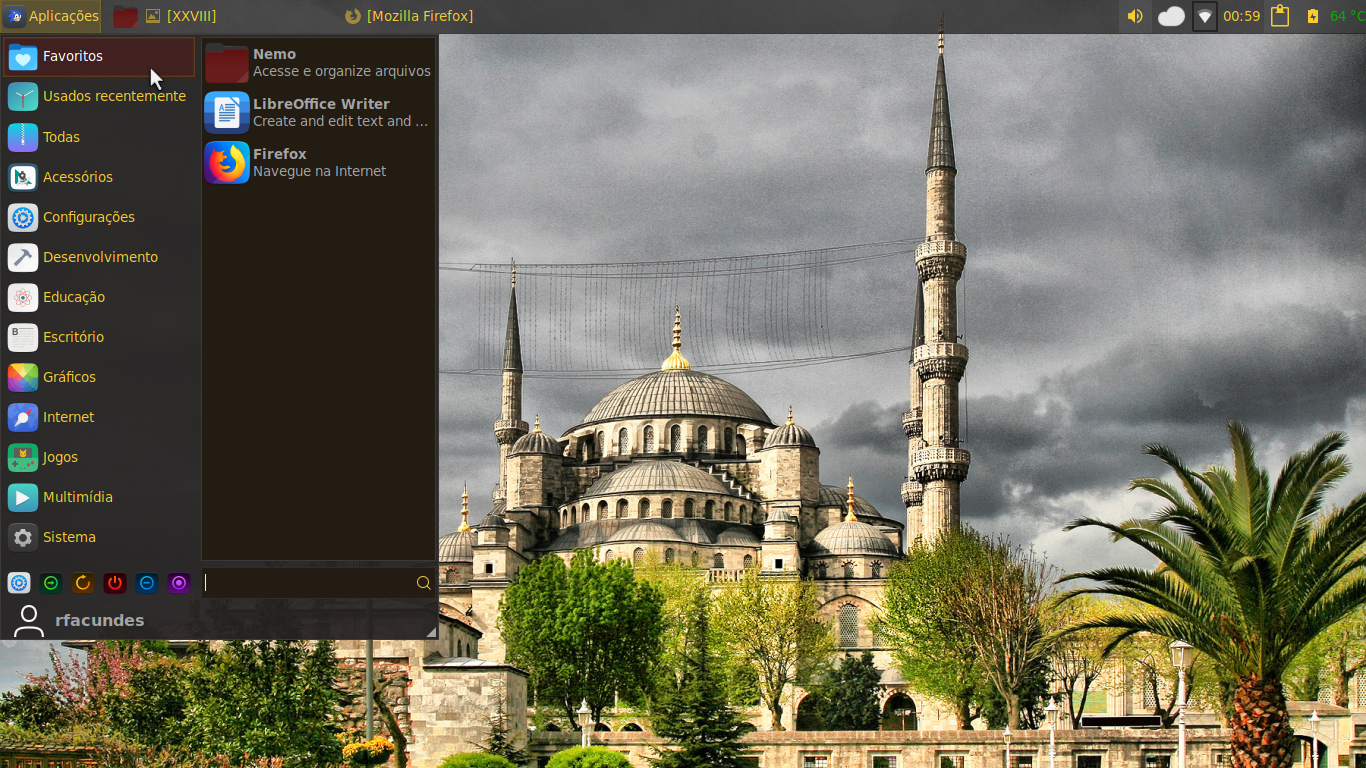Viewport: 1366px width, 768px height.
Task: Click the magnifier icon in search box
Action: (423, 583)
